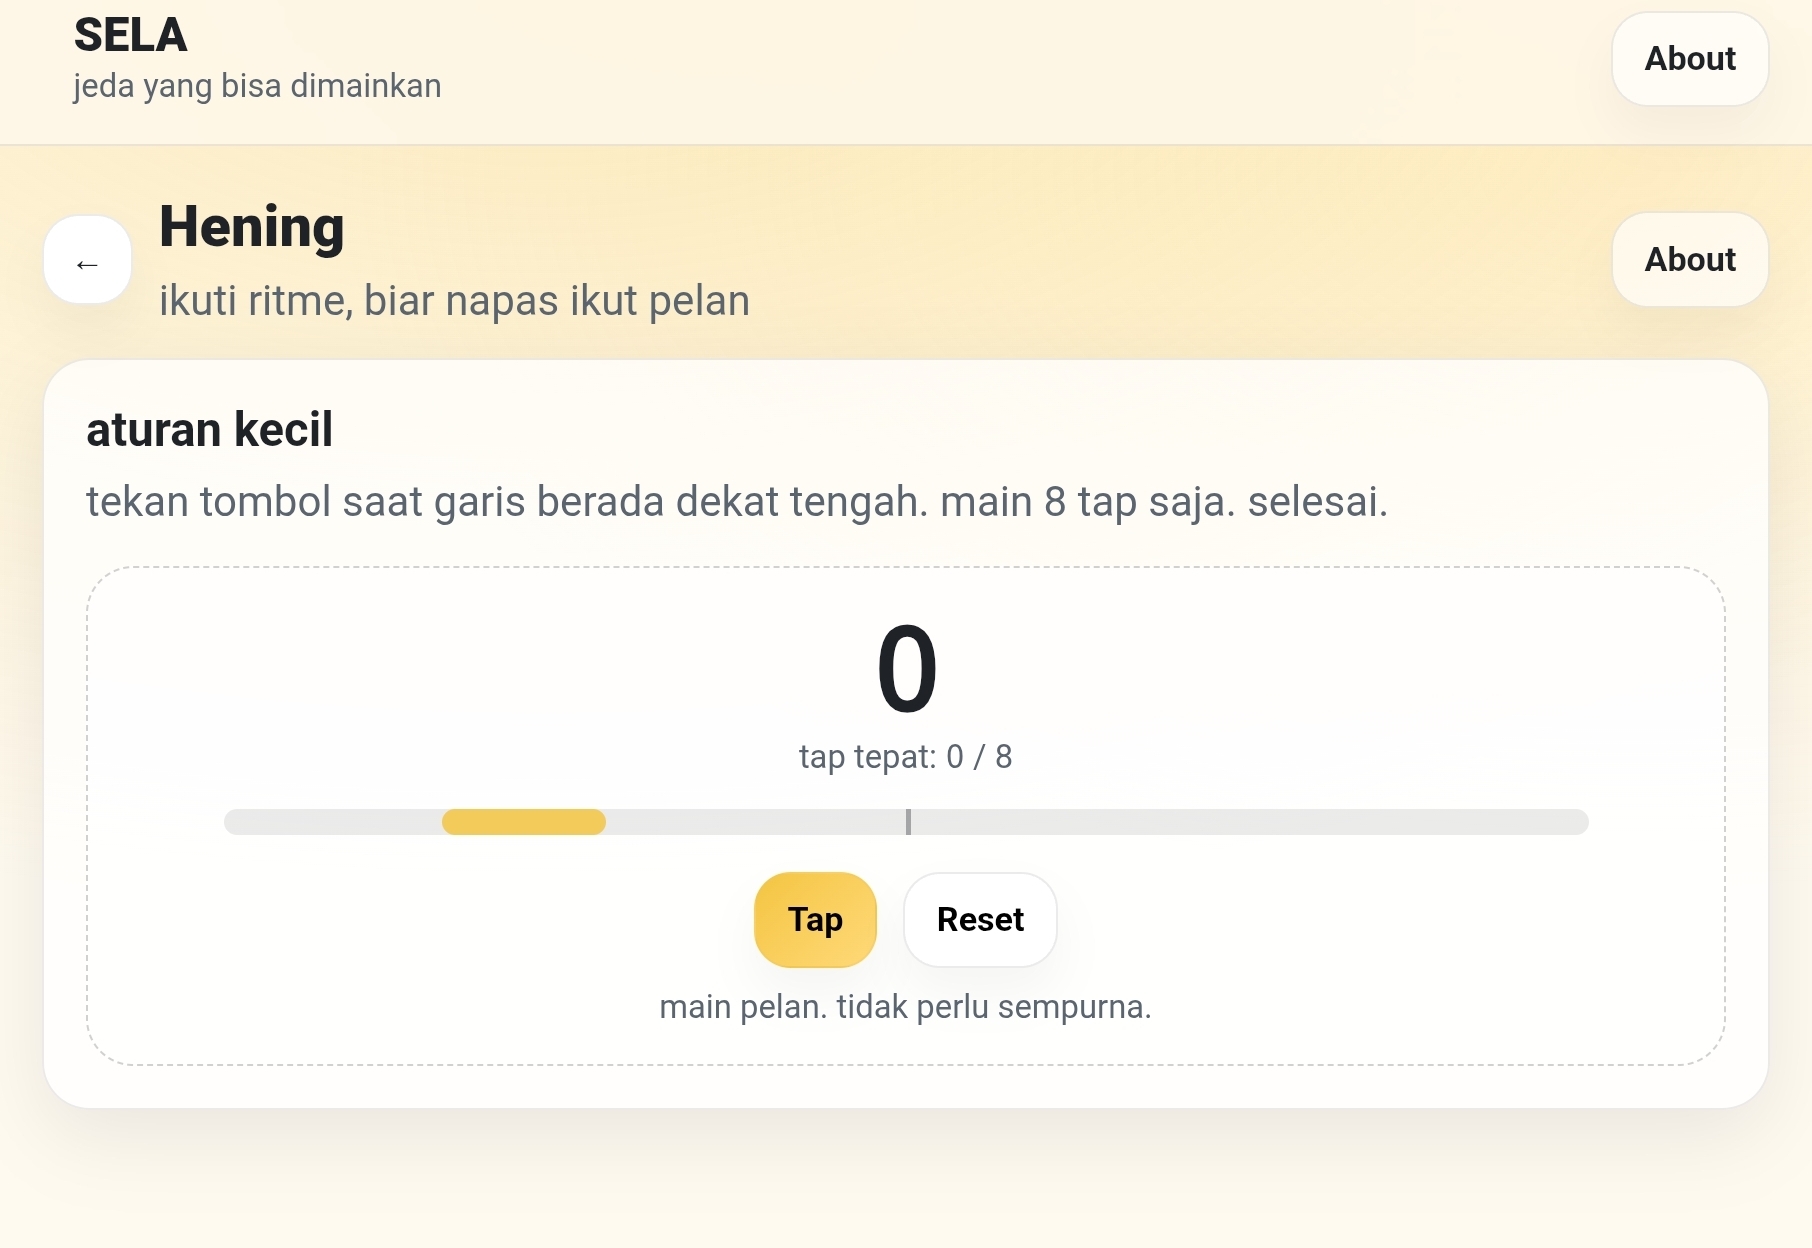Click the moving yellow bar on the track
Viewport: 1812px width, 1248px height.
[524, 821]
